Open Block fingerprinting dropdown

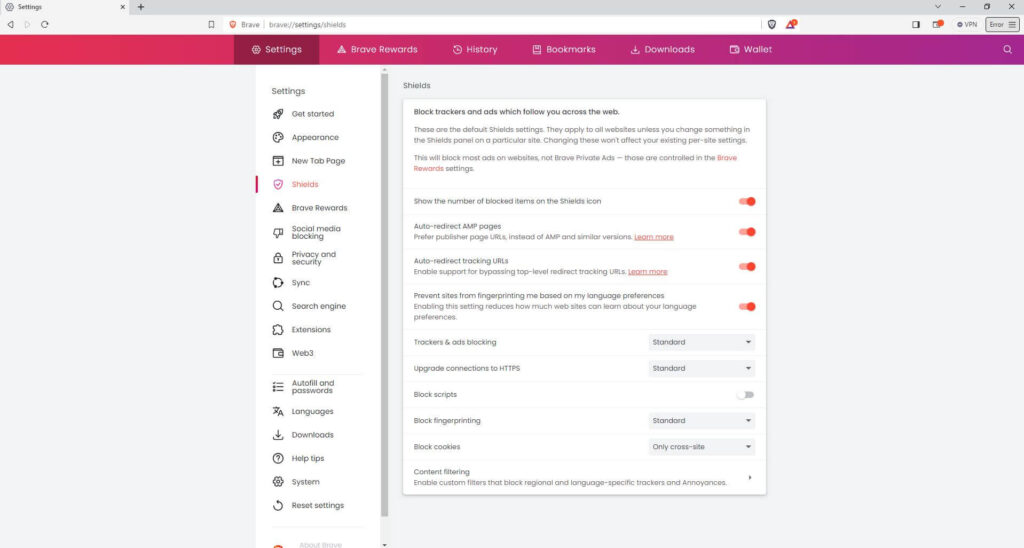point(701,421)
